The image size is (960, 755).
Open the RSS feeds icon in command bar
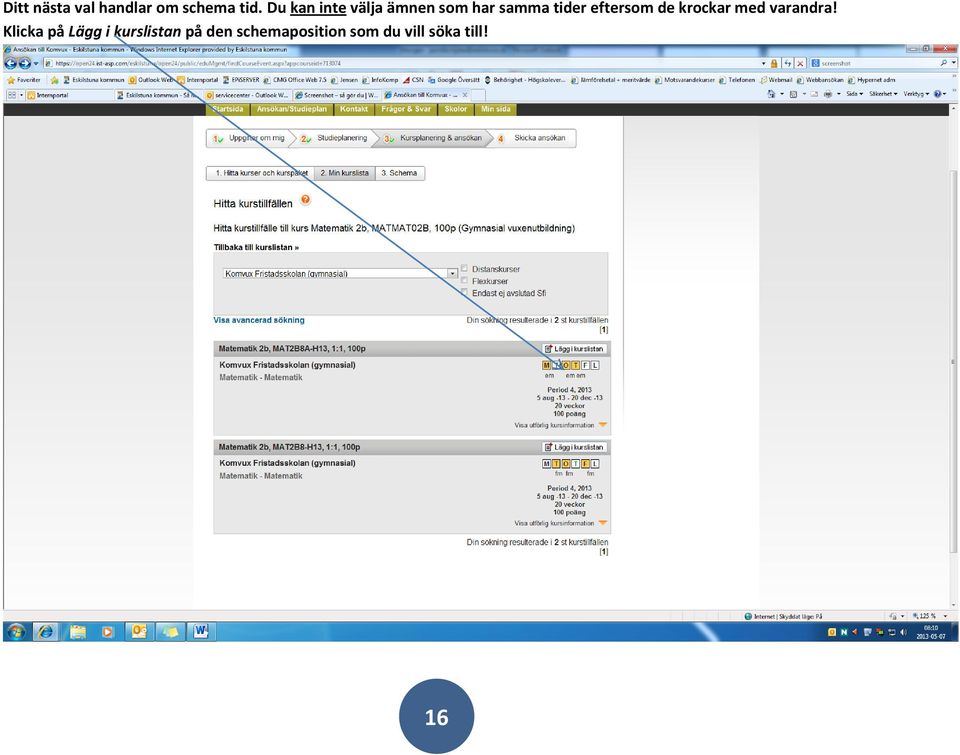tap(793, 94)
